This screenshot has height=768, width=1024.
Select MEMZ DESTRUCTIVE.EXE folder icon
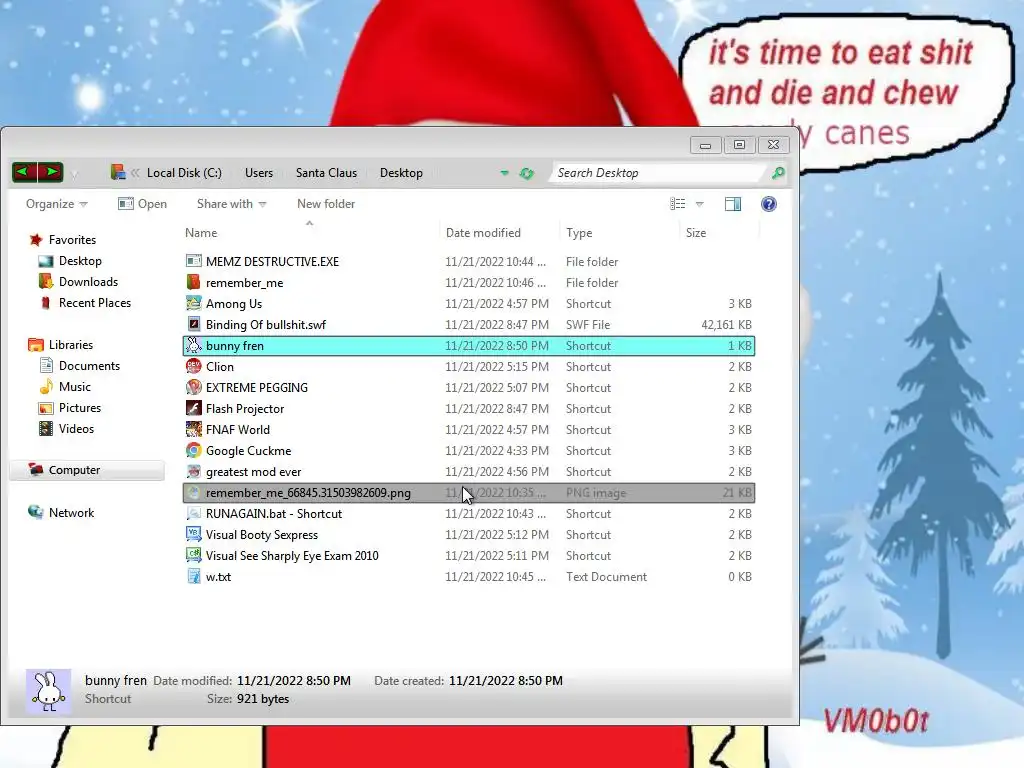click(x=193, y=261)
